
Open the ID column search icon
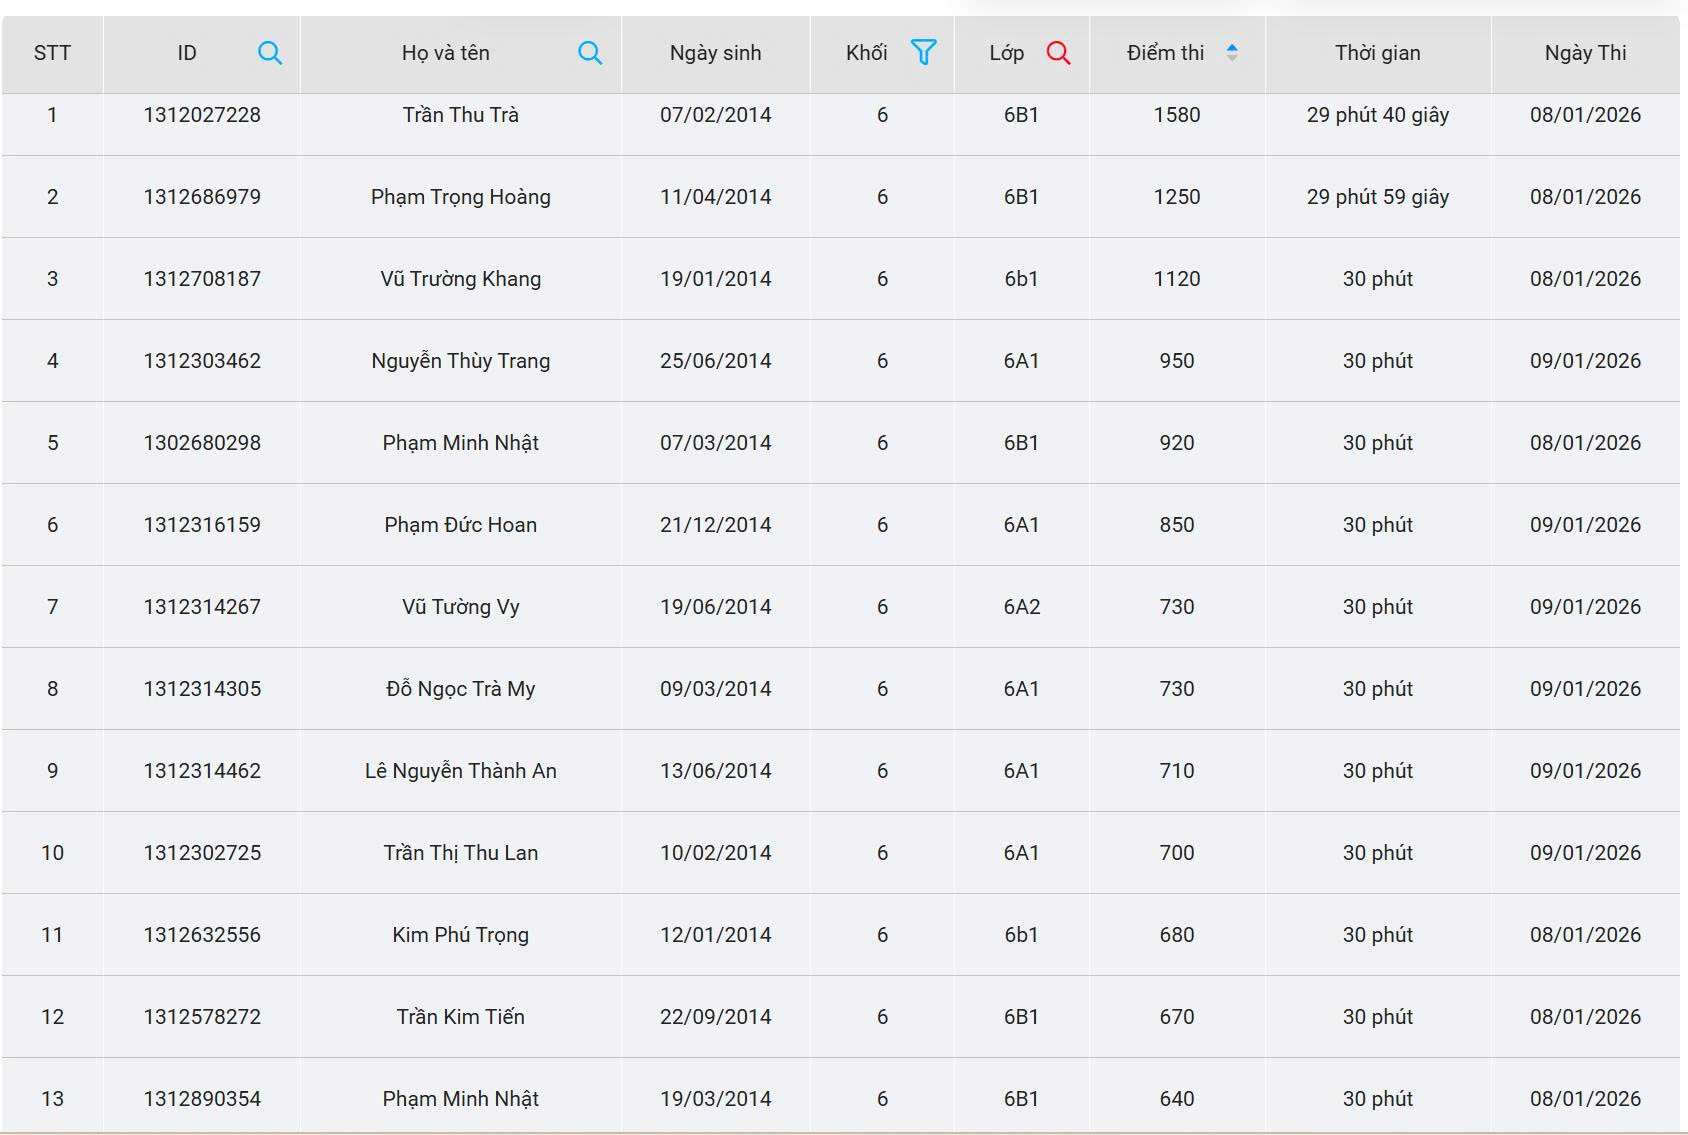coord(269,53)
